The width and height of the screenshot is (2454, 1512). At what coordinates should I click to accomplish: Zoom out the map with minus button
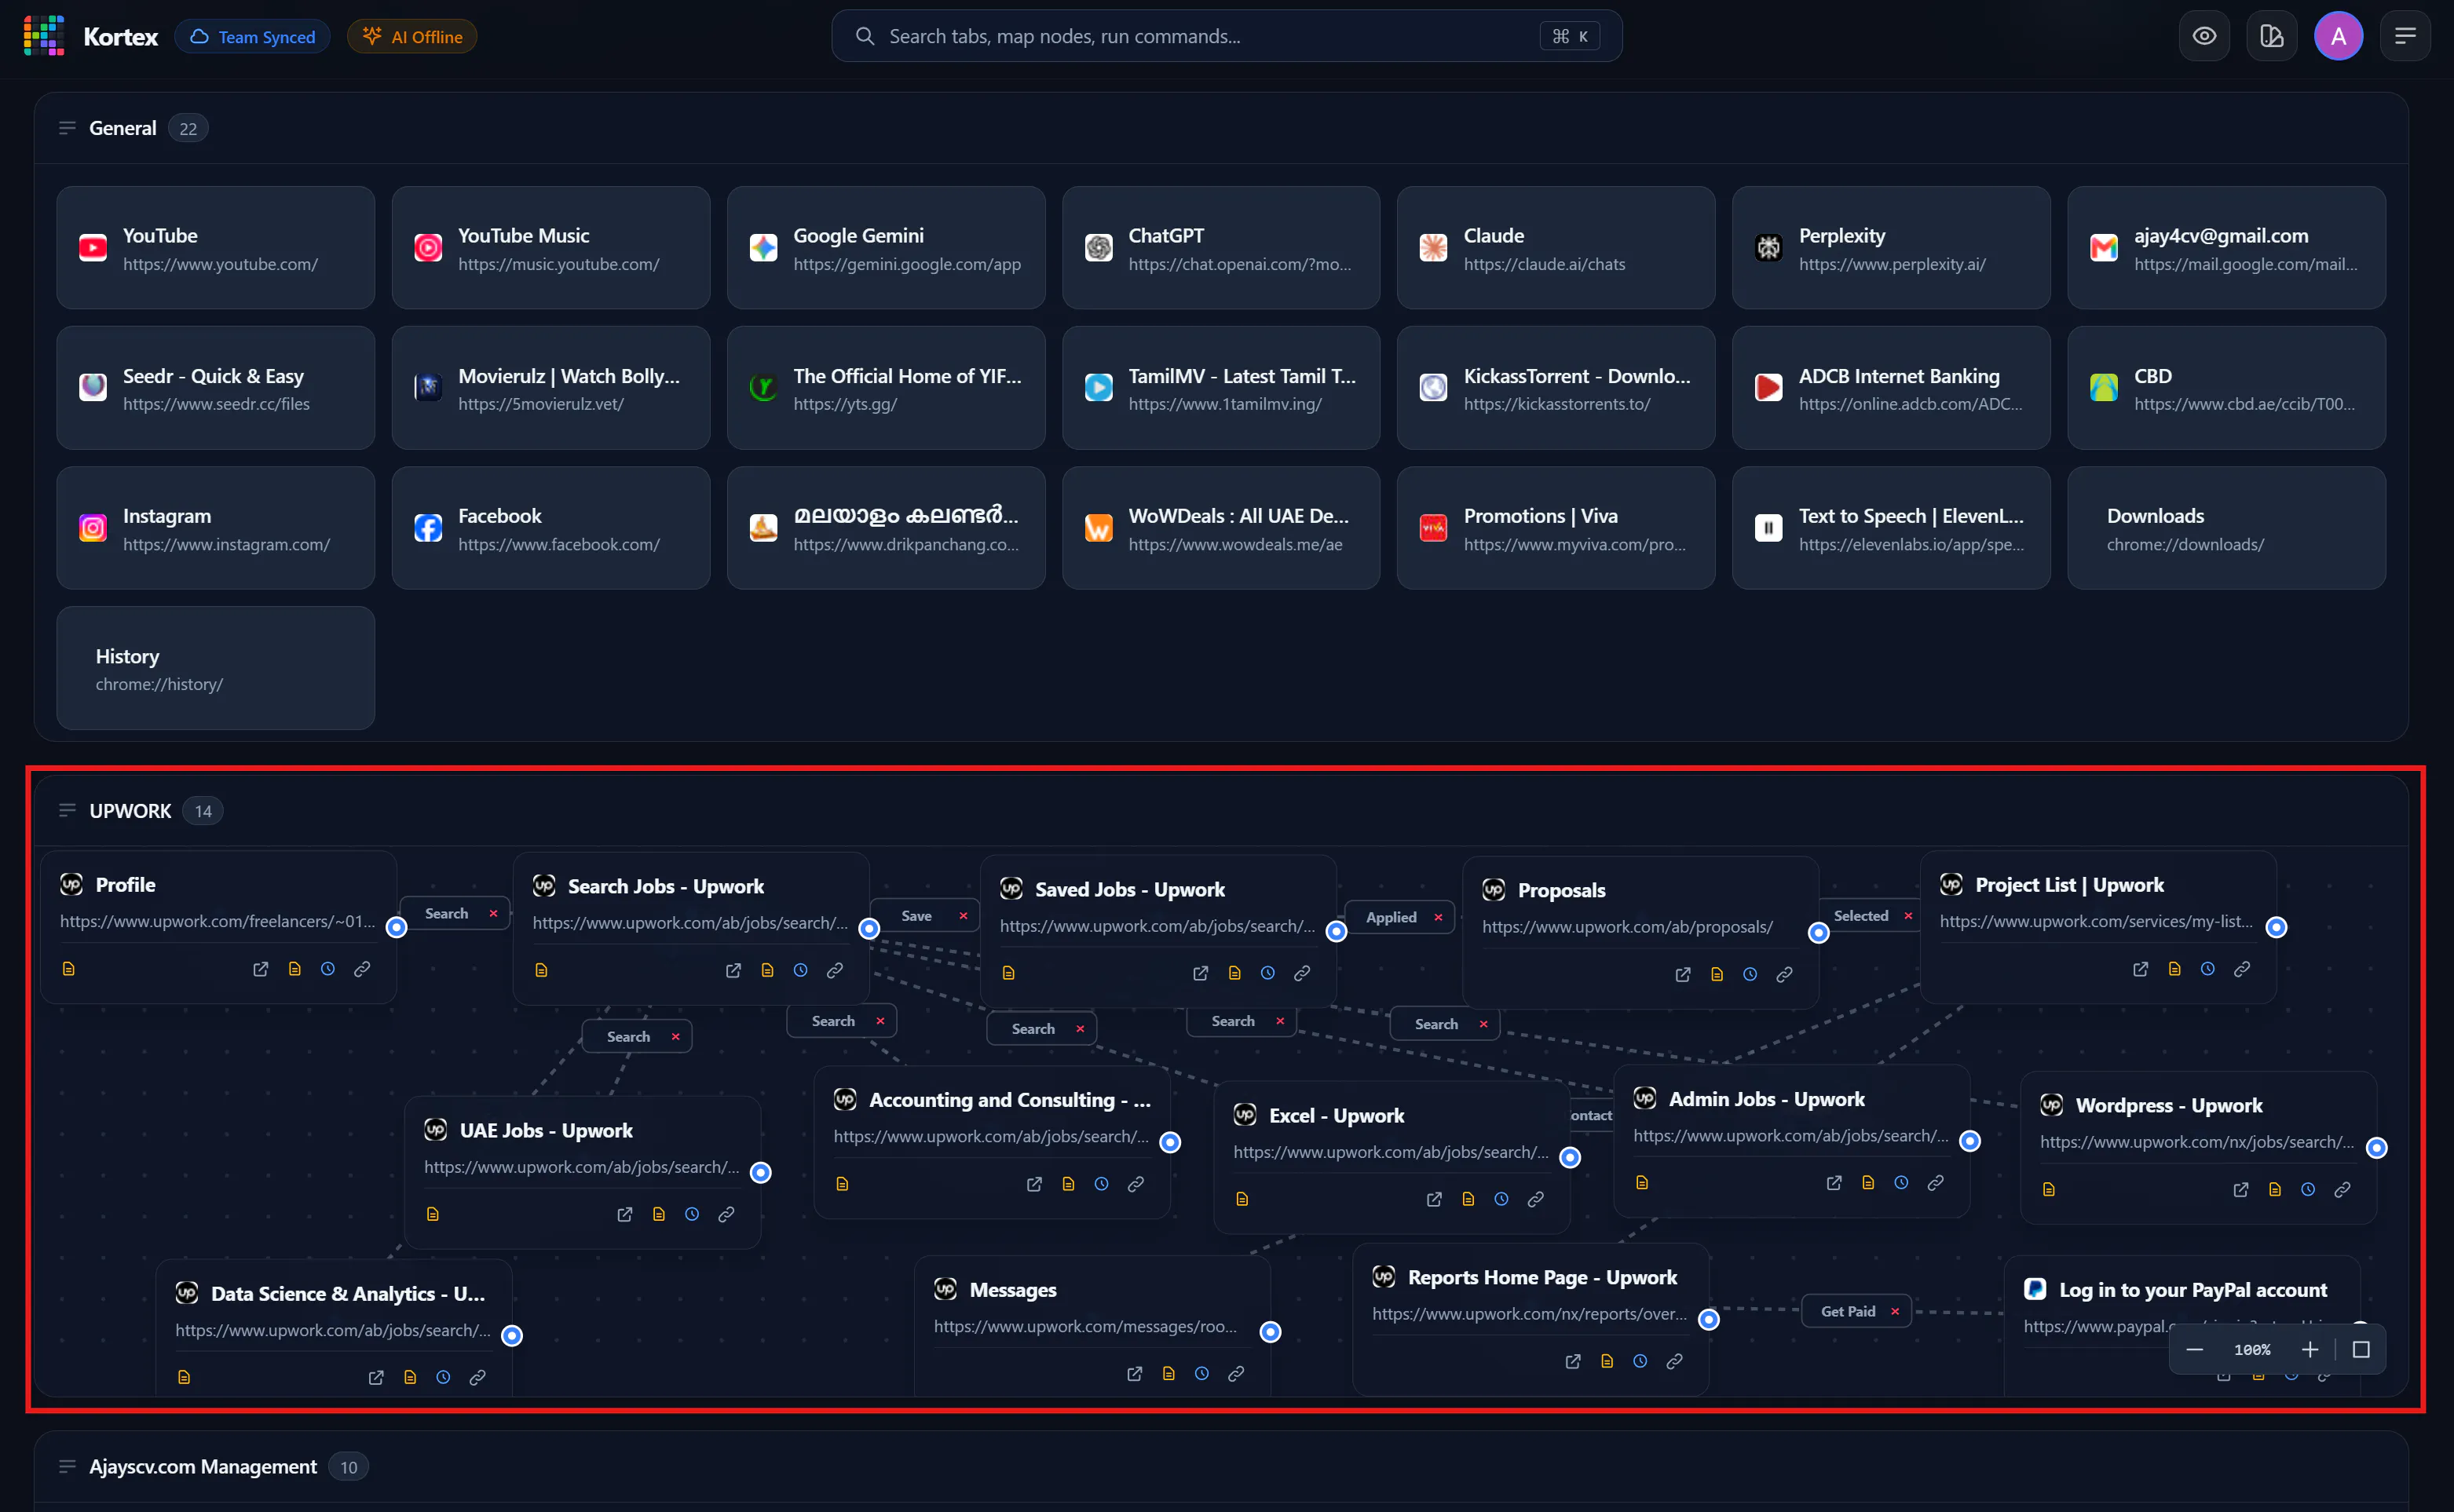coord(2194,1349)
